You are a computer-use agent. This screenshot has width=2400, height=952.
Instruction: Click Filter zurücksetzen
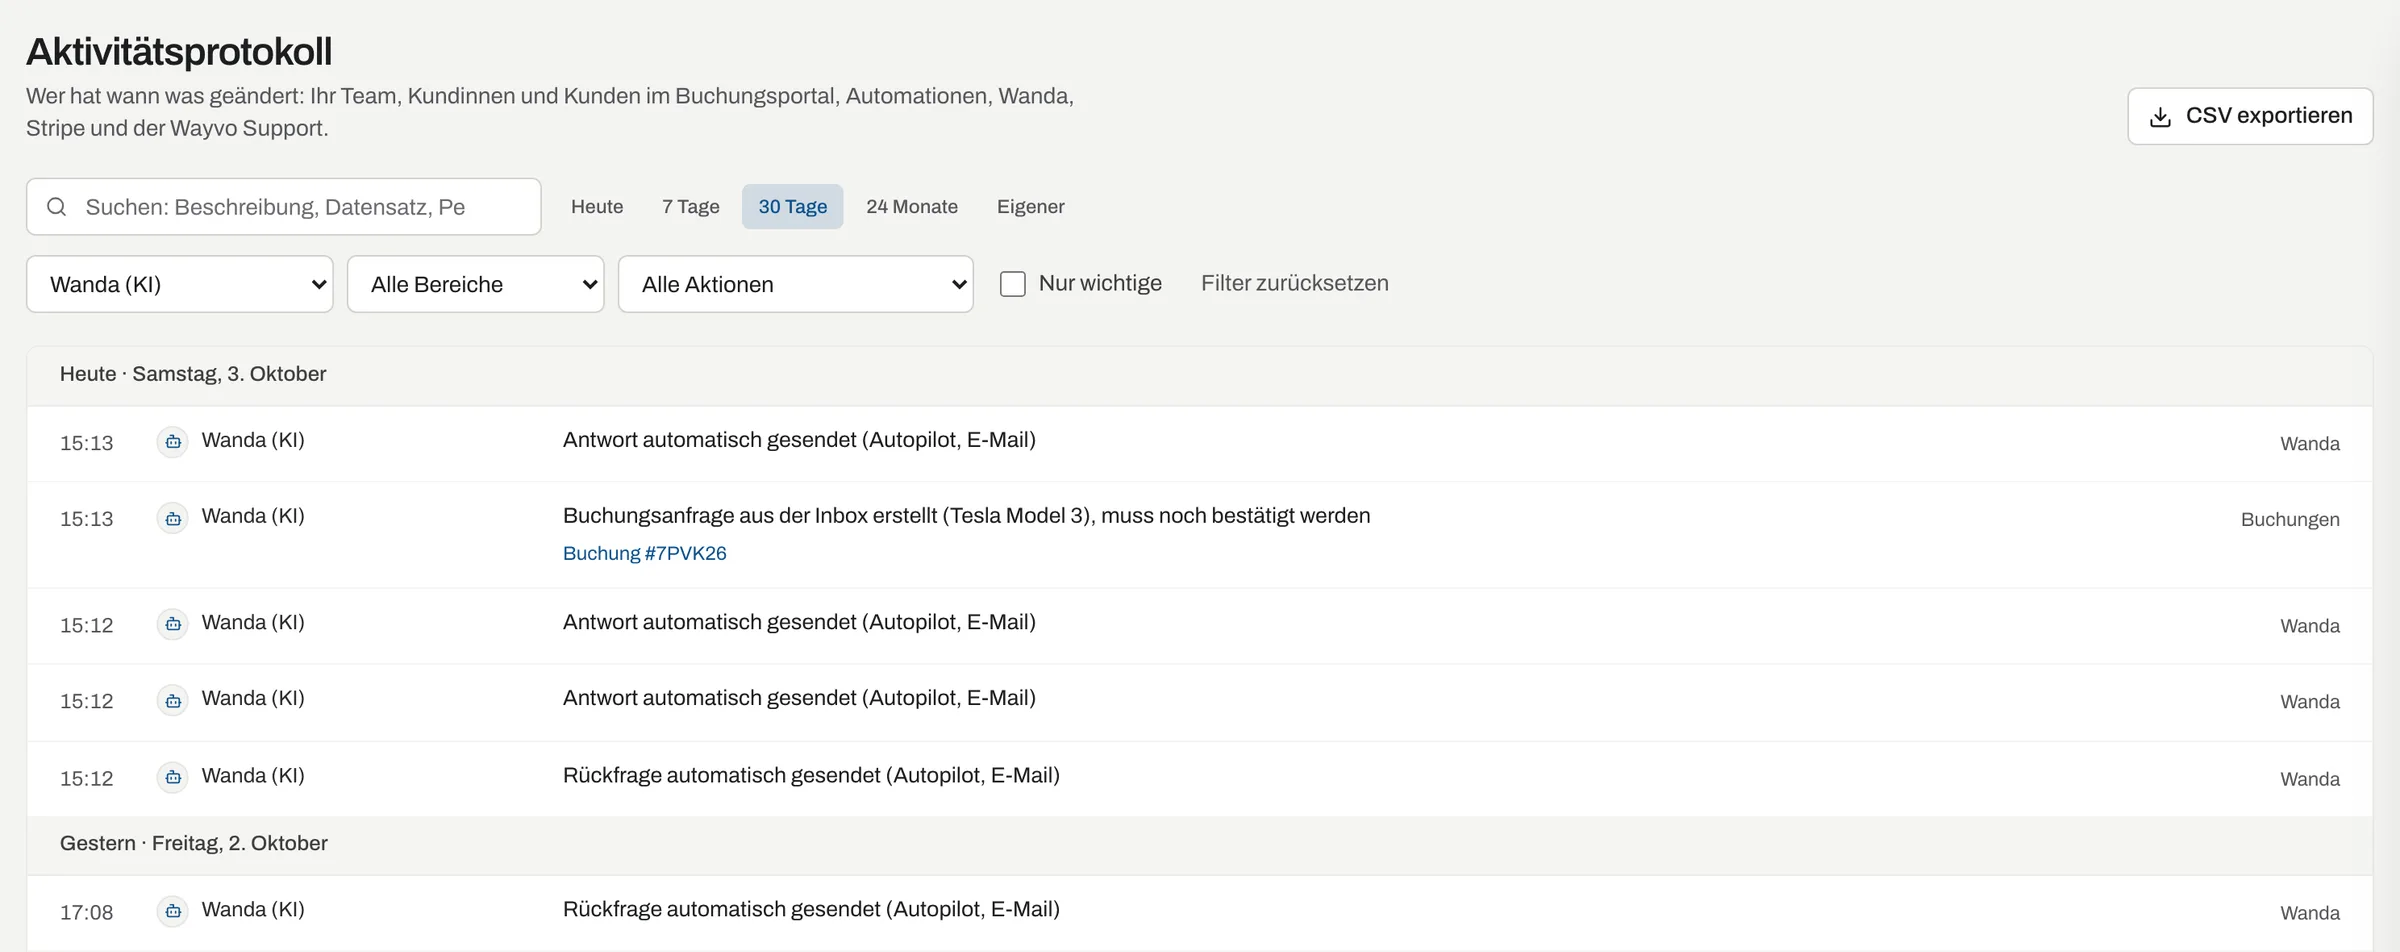1295,283
